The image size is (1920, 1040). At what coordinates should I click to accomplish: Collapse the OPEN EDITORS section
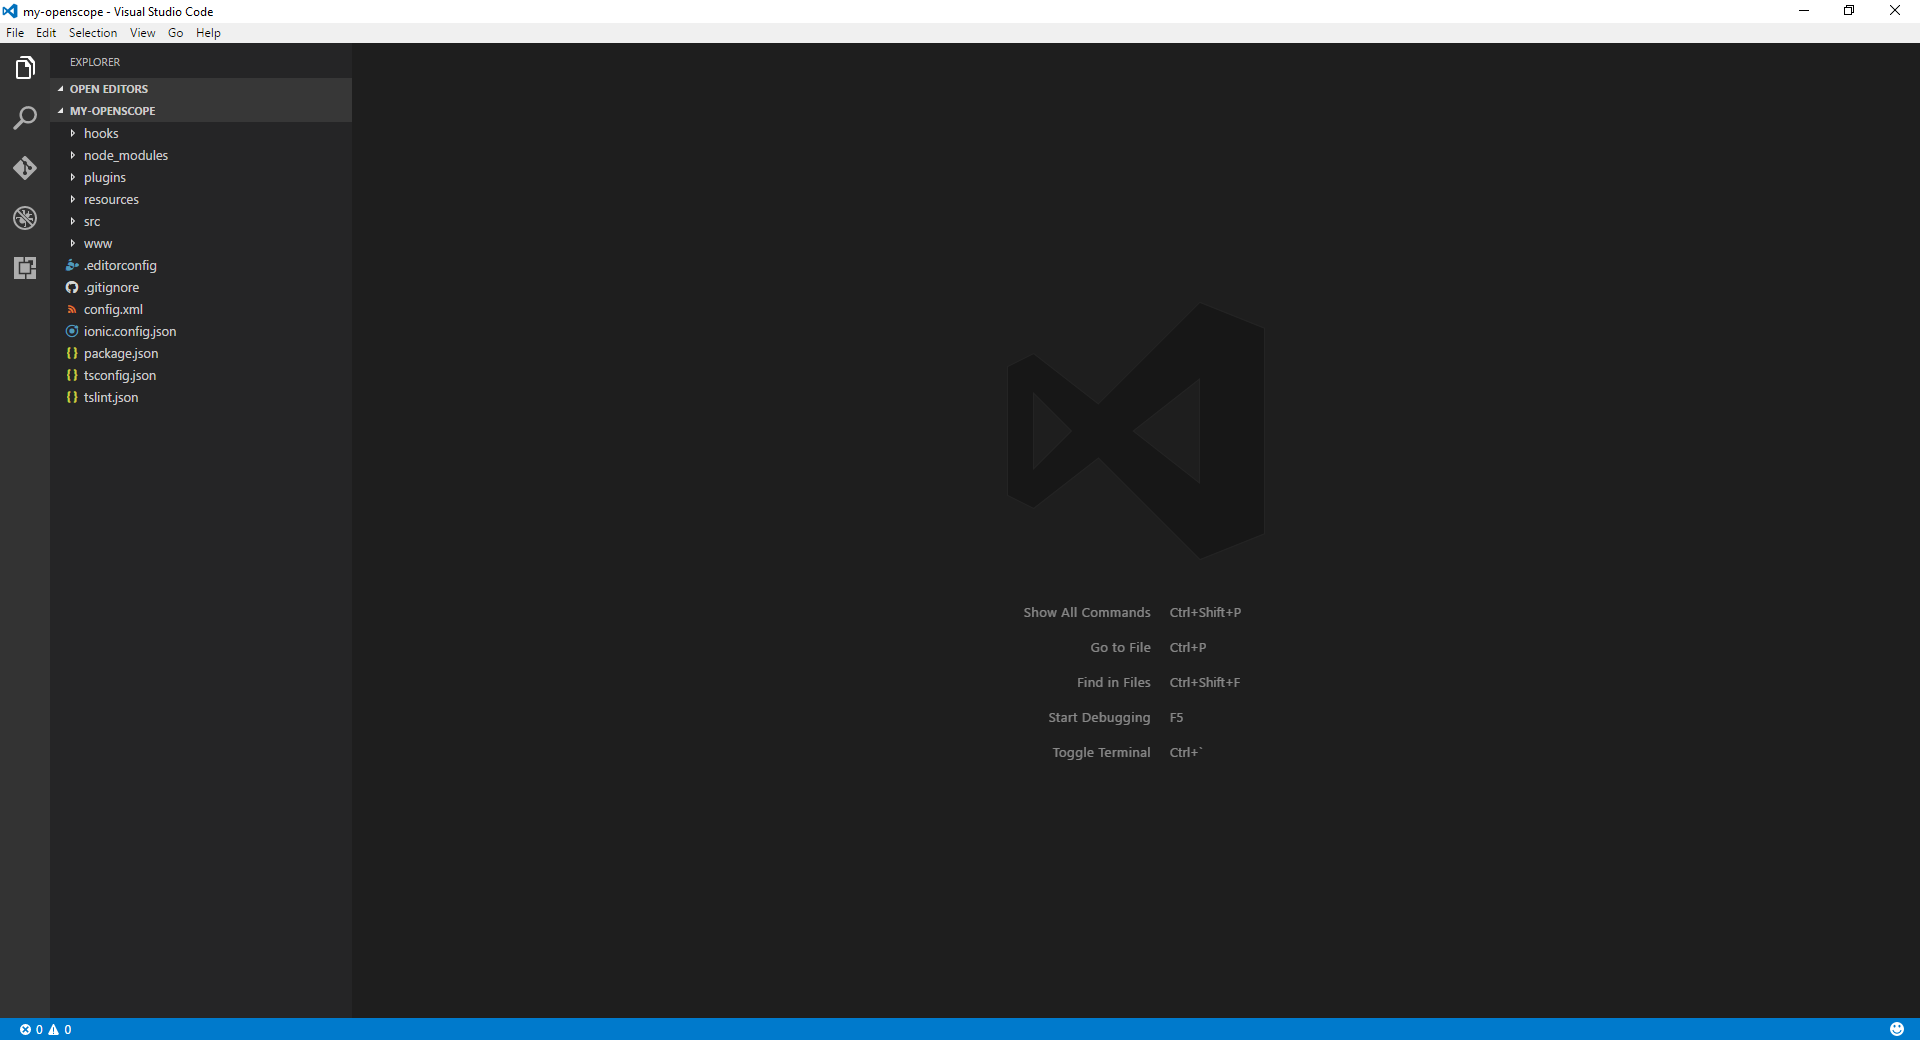click(201, 89)
